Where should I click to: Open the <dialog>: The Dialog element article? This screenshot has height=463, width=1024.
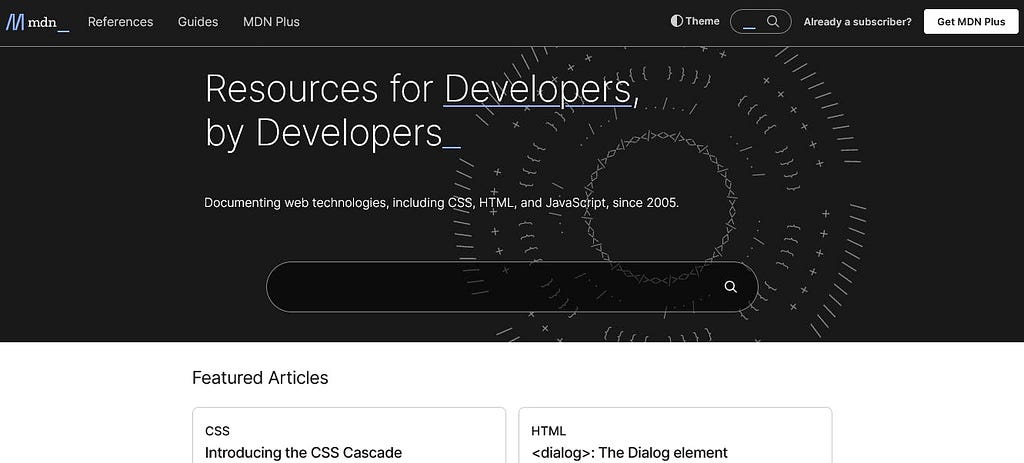coord(630,453)
